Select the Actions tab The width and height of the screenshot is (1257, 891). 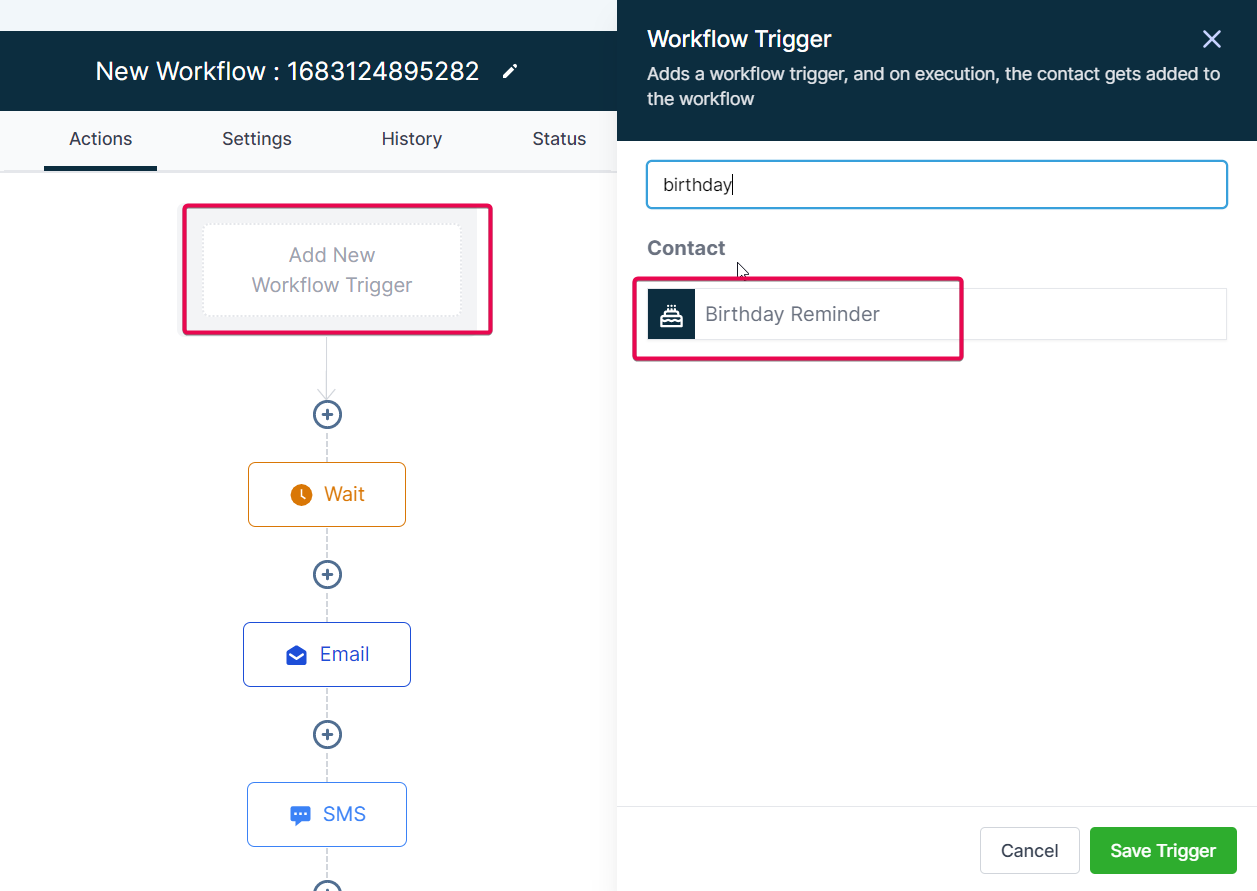point(100,139)
